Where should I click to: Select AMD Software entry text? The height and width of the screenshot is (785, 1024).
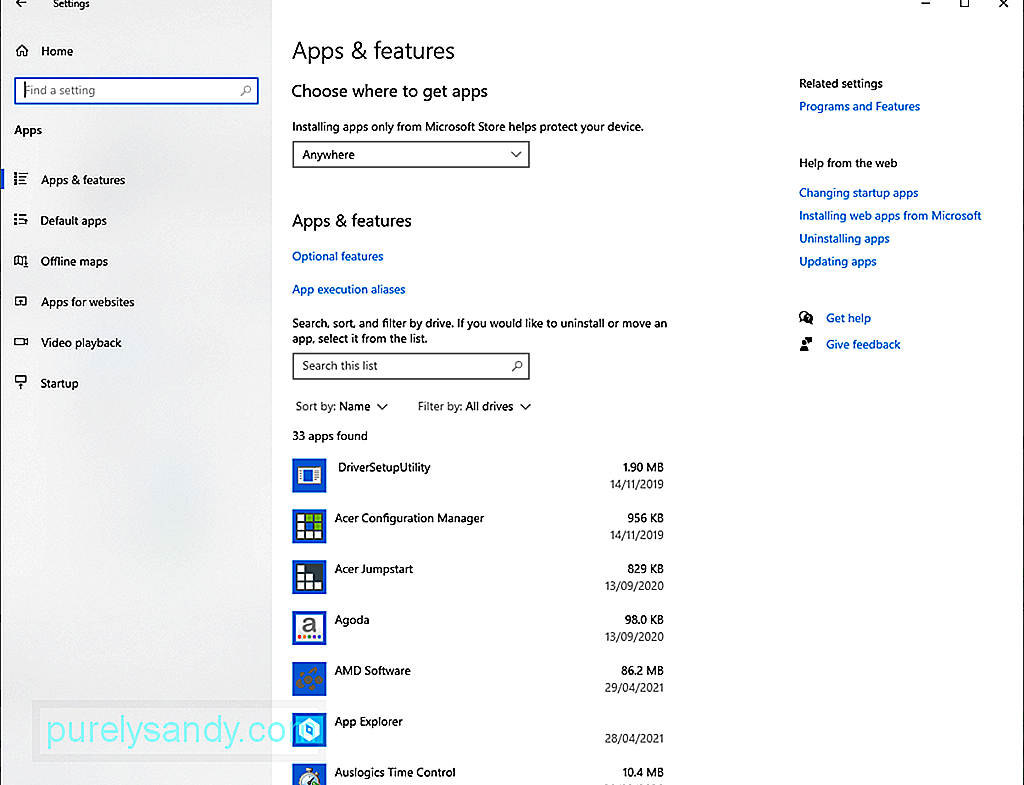coord(372,671)
